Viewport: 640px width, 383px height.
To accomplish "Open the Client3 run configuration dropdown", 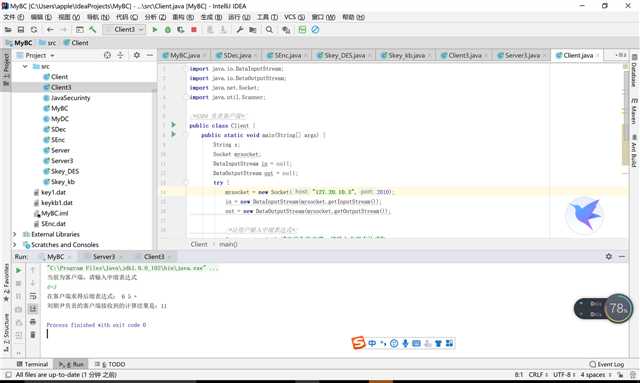I will [x=124, y=29].
